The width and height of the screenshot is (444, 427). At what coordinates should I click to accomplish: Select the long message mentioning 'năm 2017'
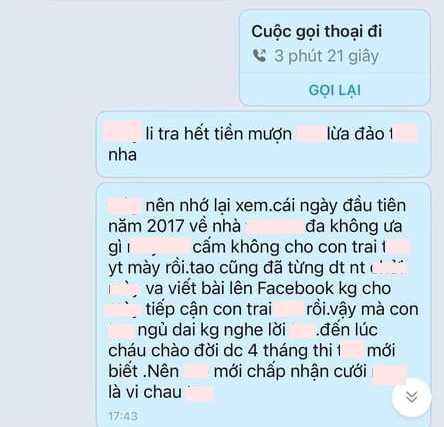point(264,305)
